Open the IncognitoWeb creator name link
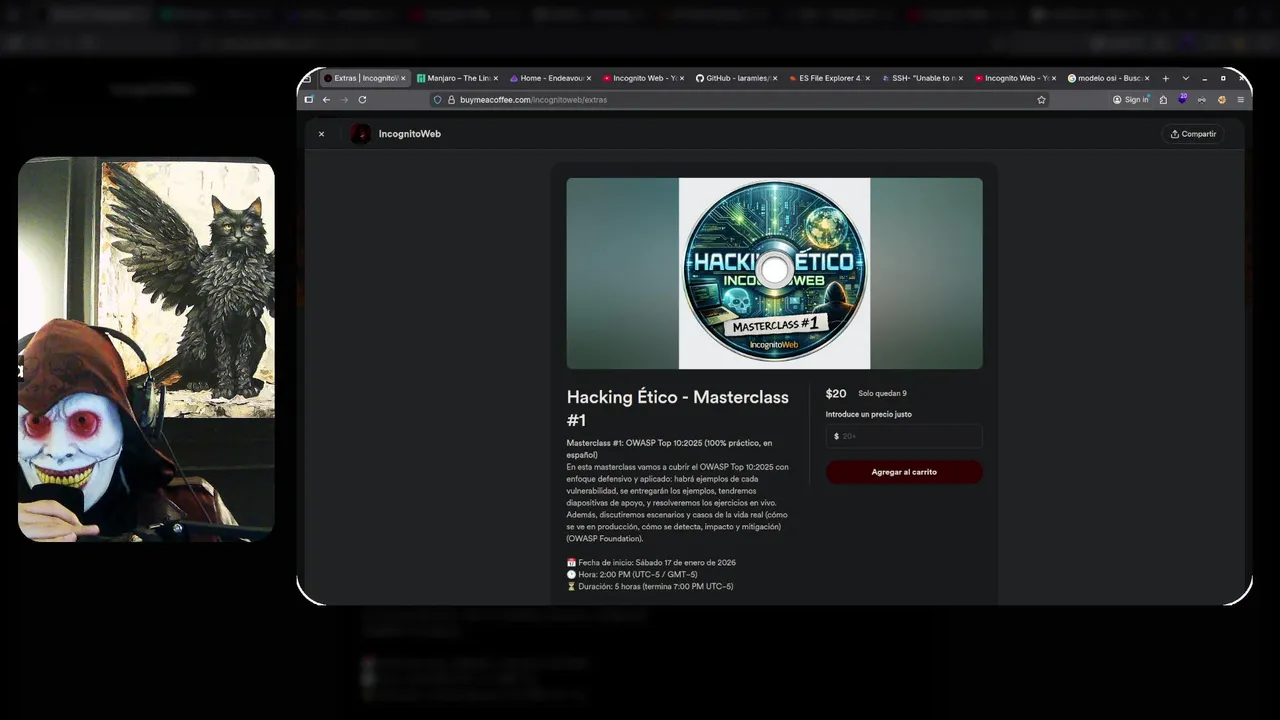This screenshot has height=720, width=1280. (x=410, y=134)
